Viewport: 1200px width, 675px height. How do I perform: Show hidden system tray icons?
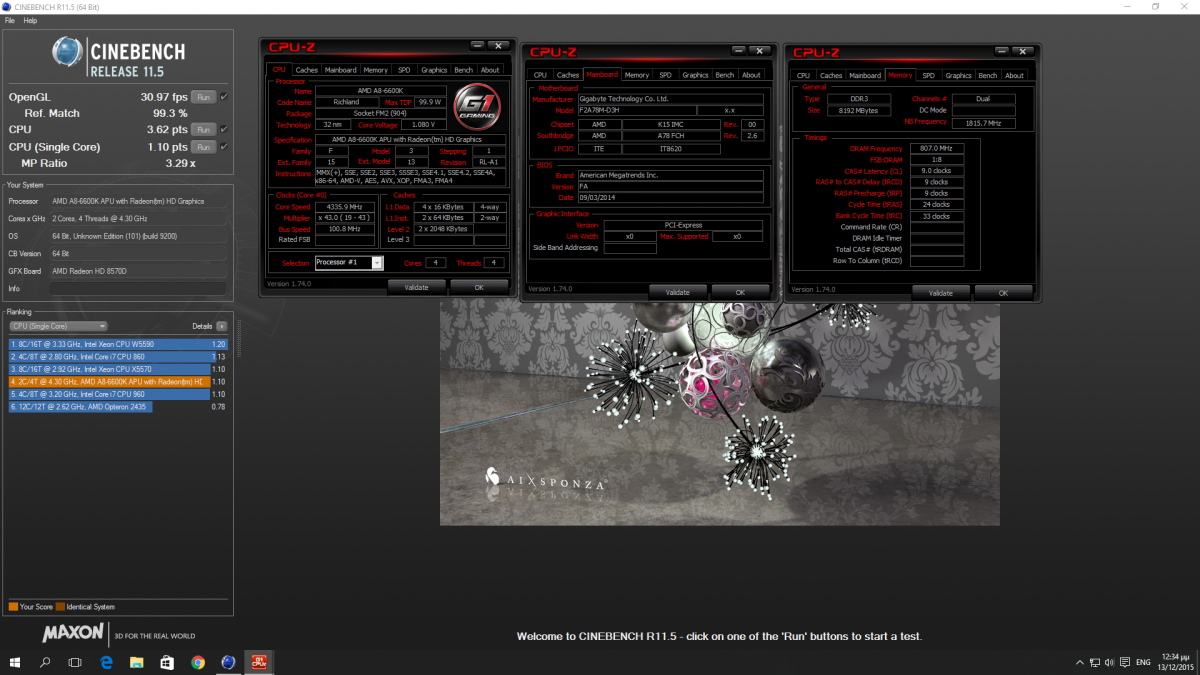(1079, 662)
